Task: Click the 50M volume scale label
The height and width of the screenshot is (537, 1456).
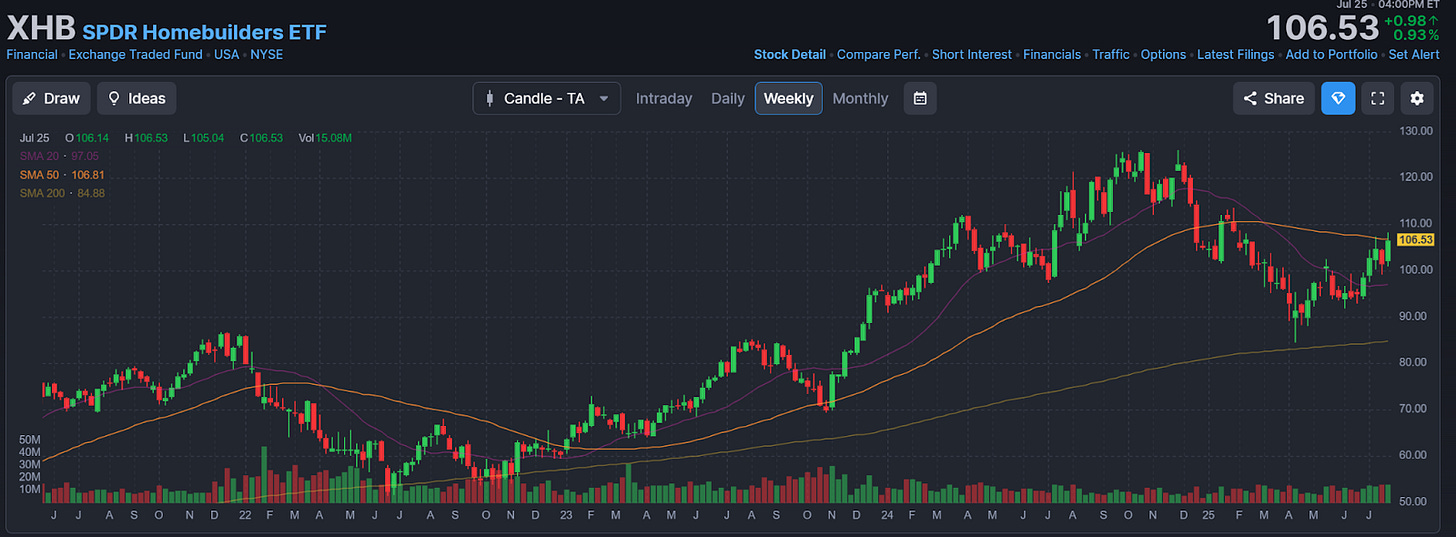Action: (30, 440)
